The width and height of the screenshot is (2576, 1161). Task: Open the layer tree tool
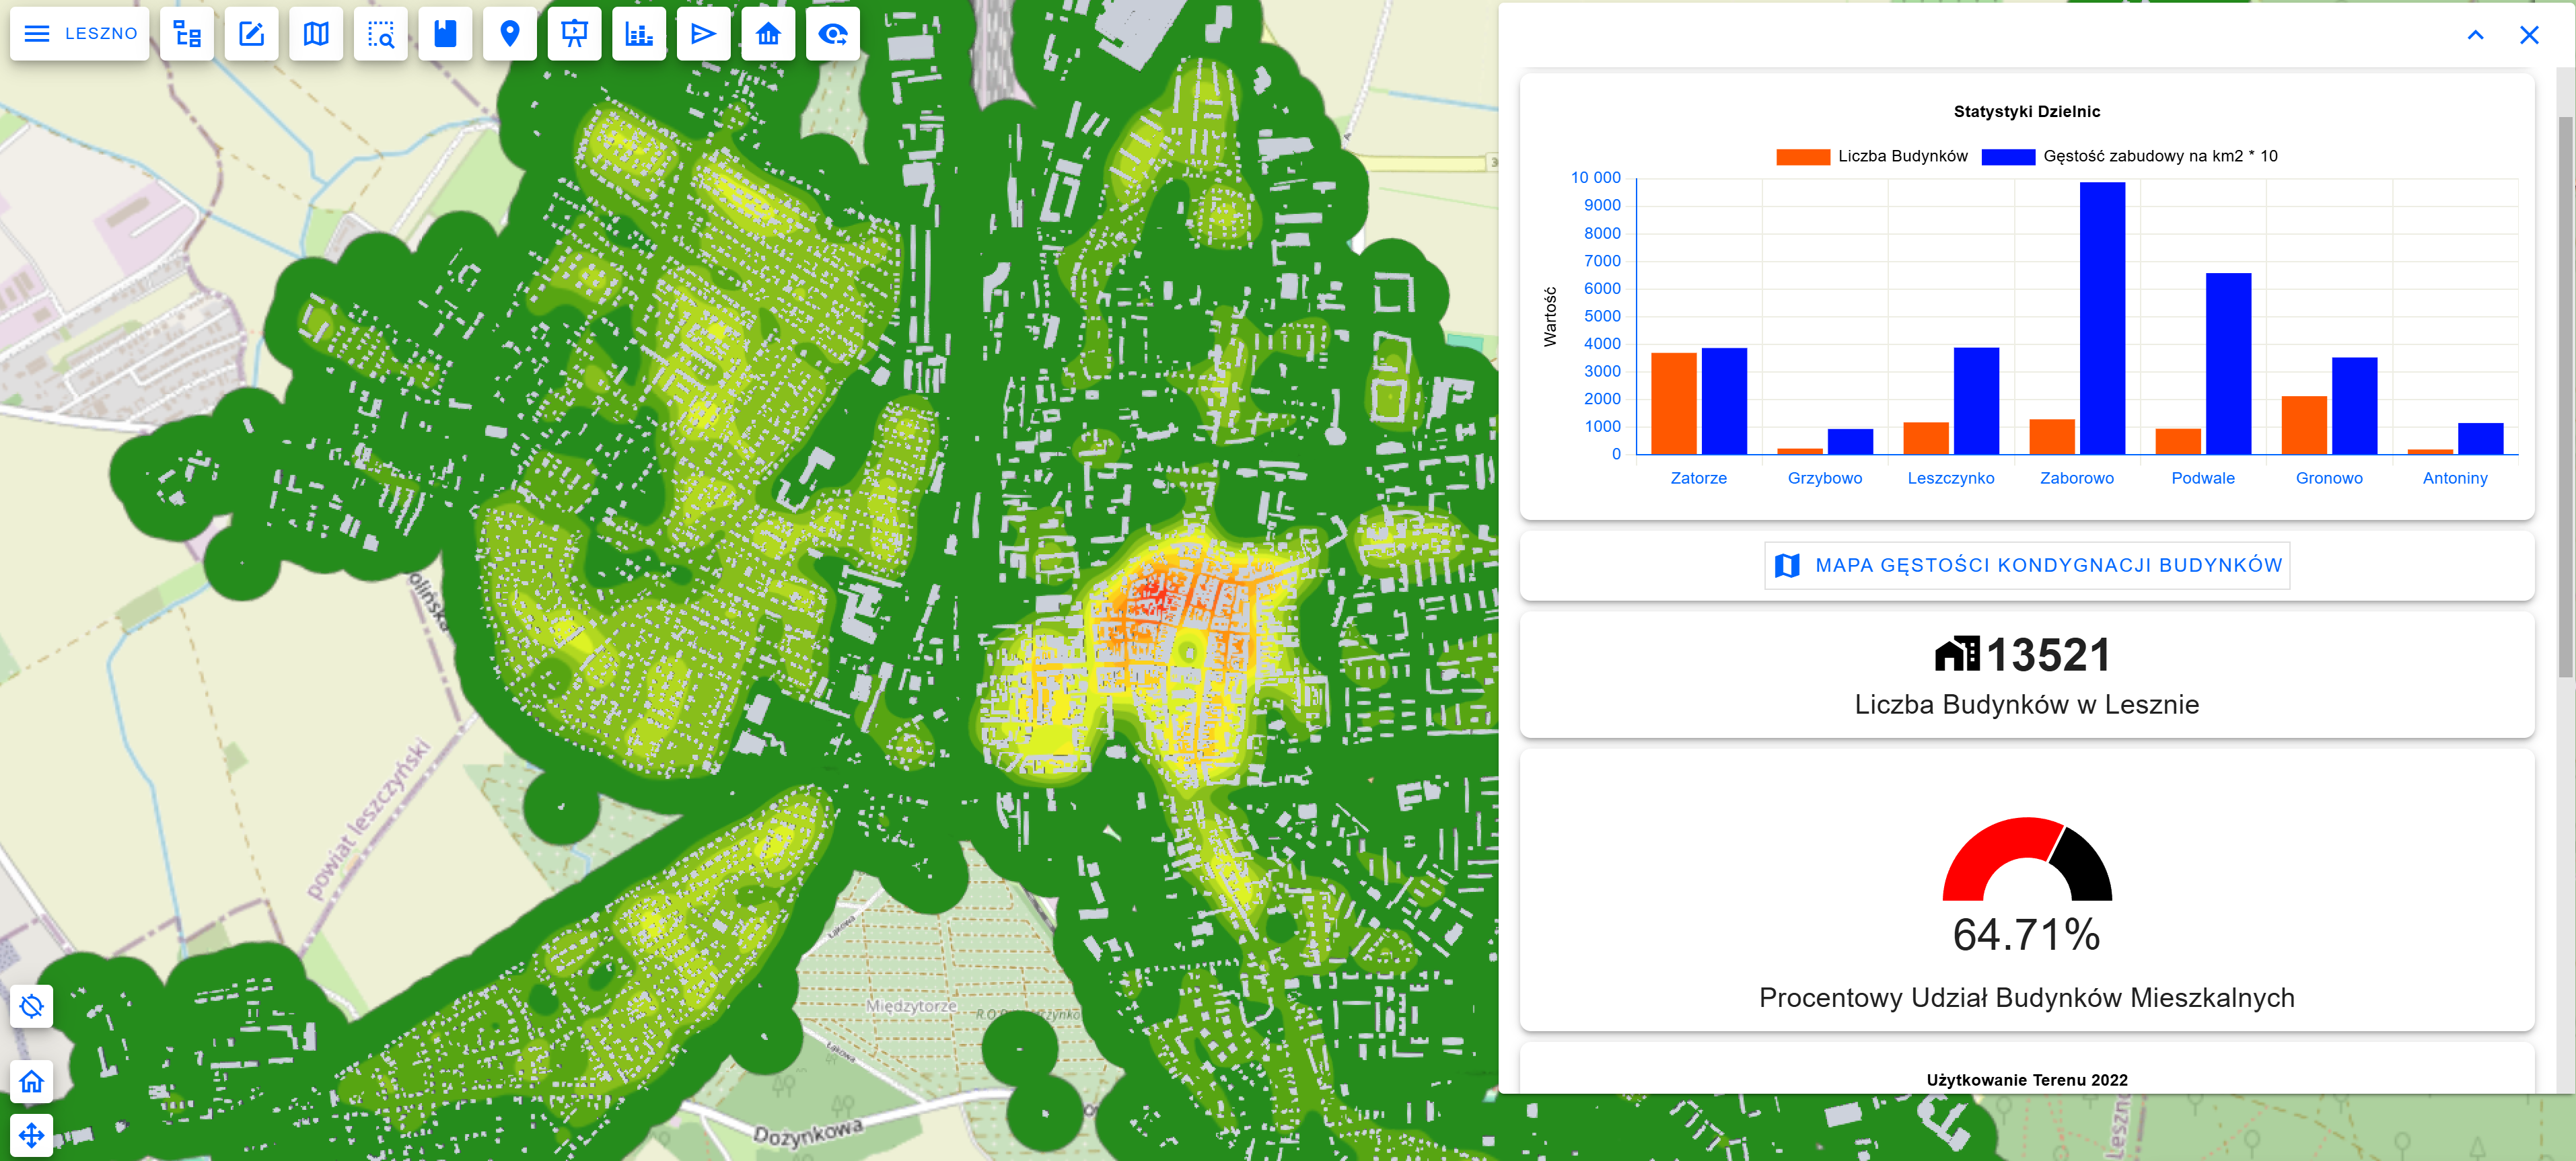(187, 34)
